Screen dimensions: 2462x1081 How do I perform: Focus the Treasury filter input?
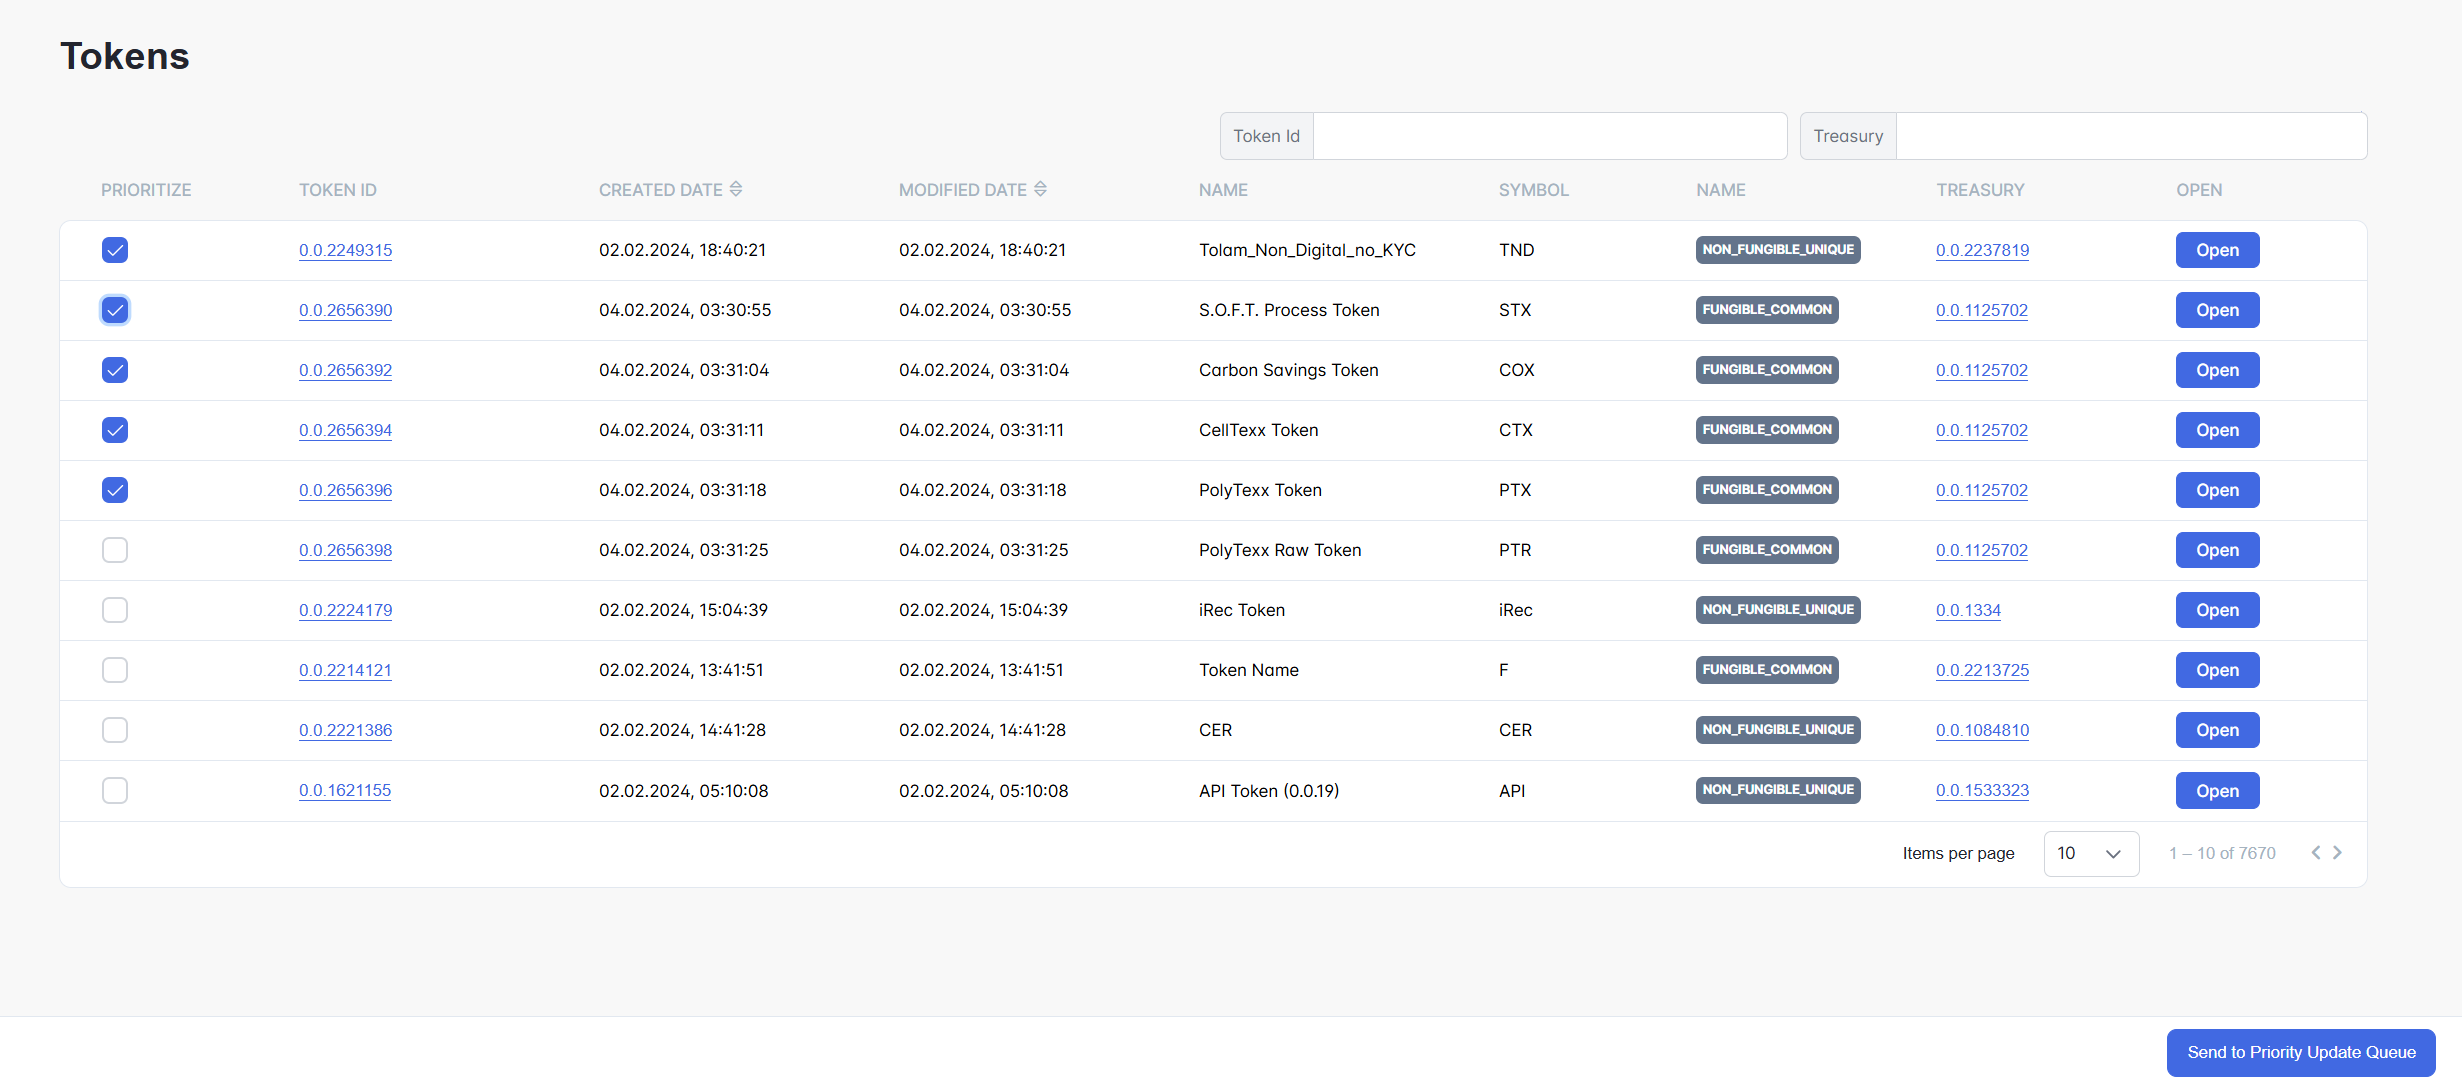tap(2130, 136)
